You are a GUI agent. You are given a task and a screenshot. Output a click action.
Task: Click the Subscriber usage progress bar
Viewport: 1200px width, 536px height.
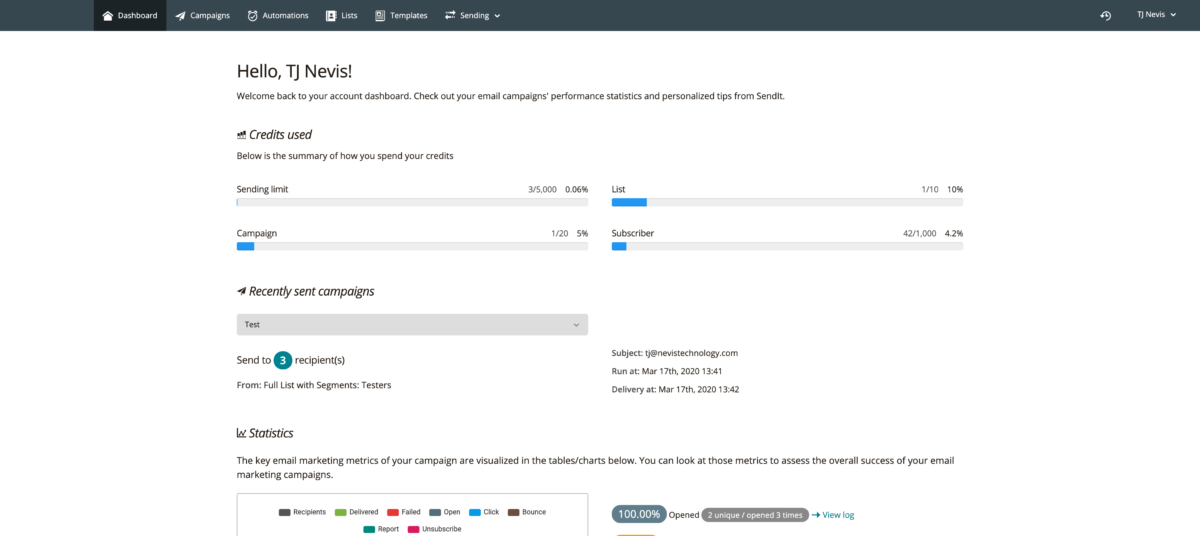tap(787, 246)
